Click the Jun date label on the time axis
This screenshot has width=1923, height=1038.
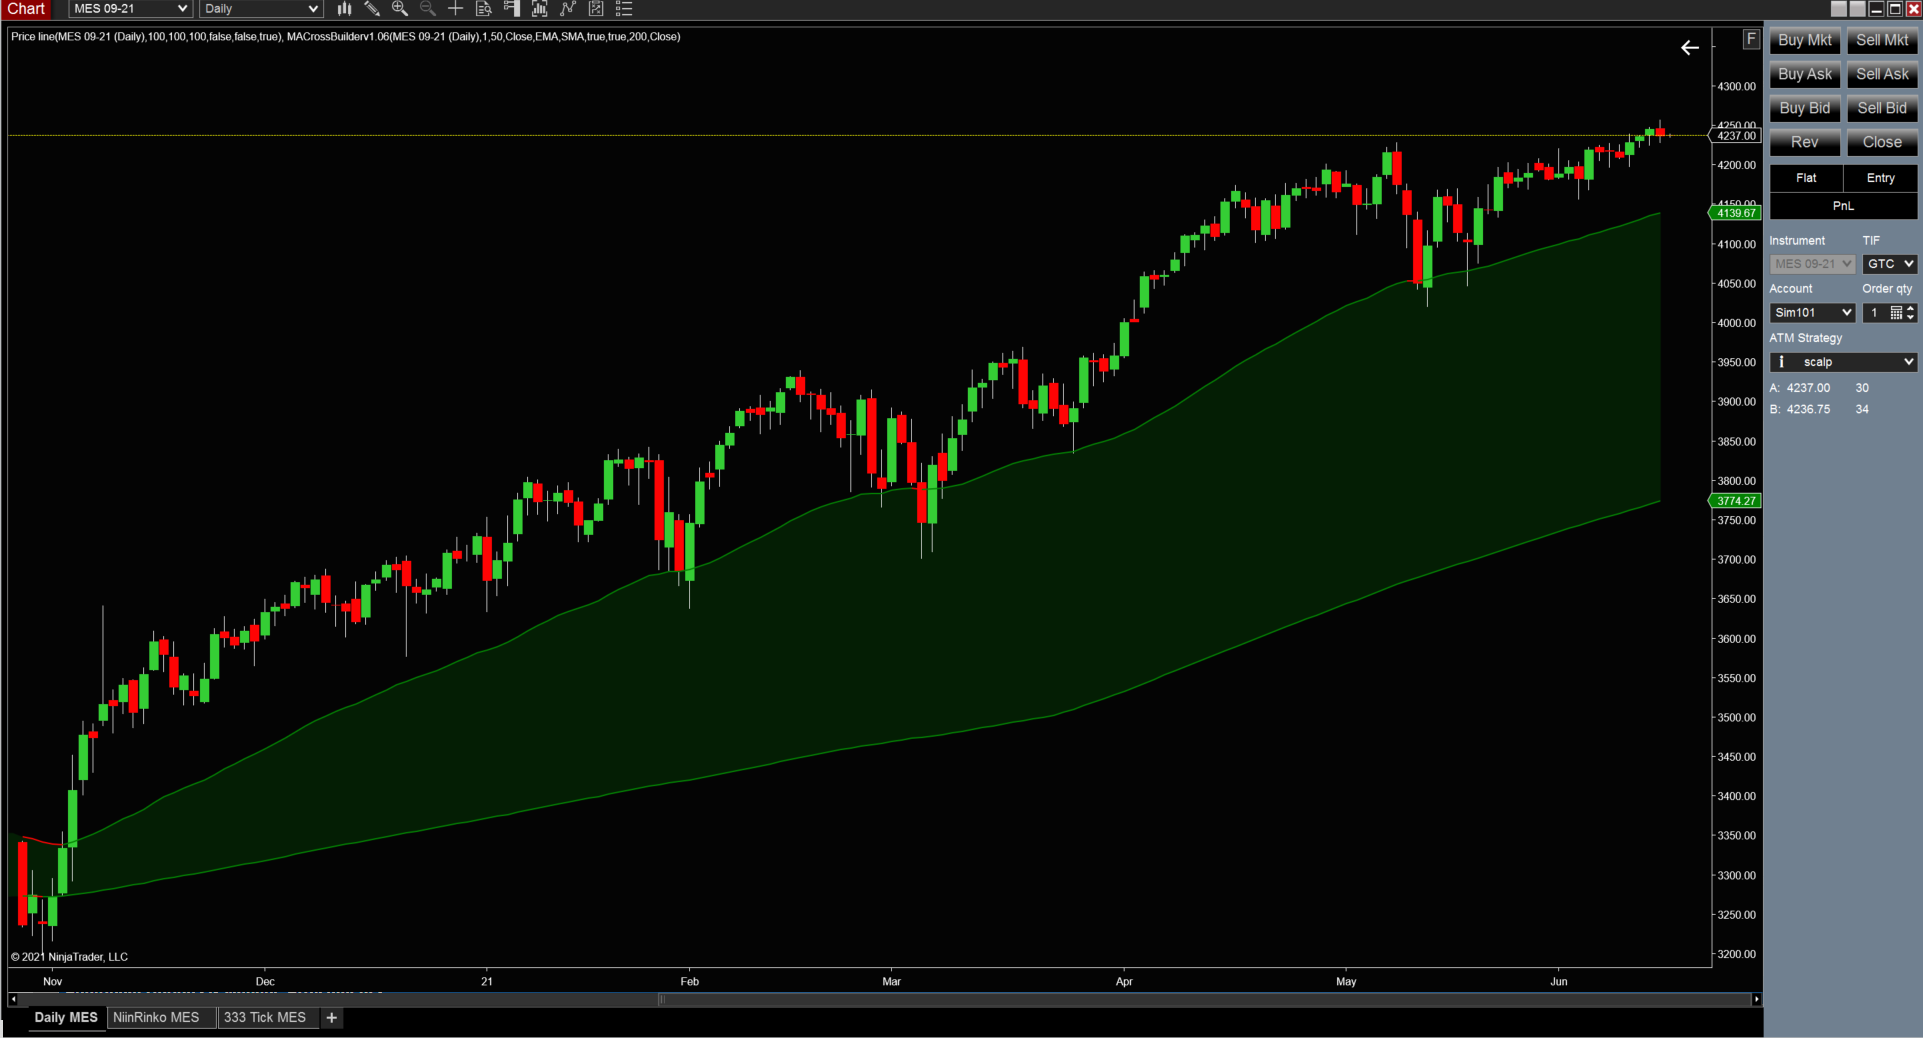tap(1559, 982)
